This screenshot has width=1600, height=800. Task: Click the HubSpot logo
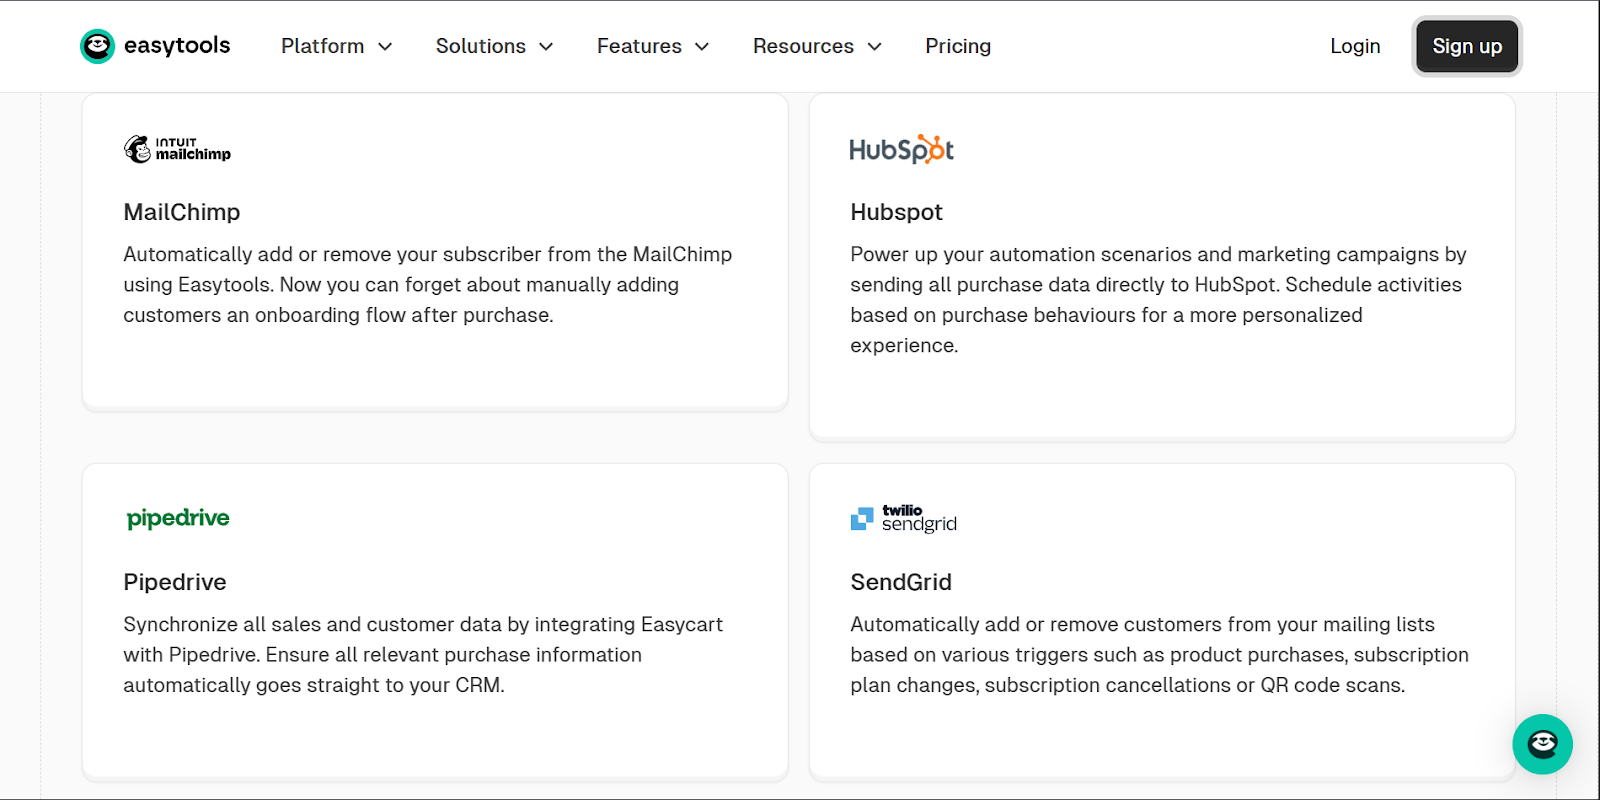click(x=901, y=149)
